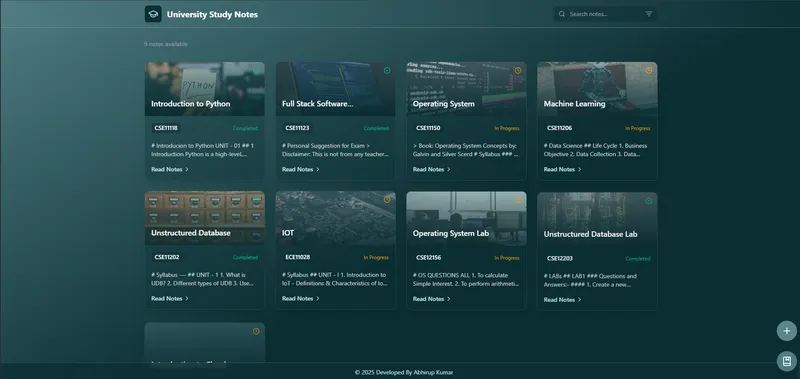Open Read Notes on the IOT card

(301, 298)
